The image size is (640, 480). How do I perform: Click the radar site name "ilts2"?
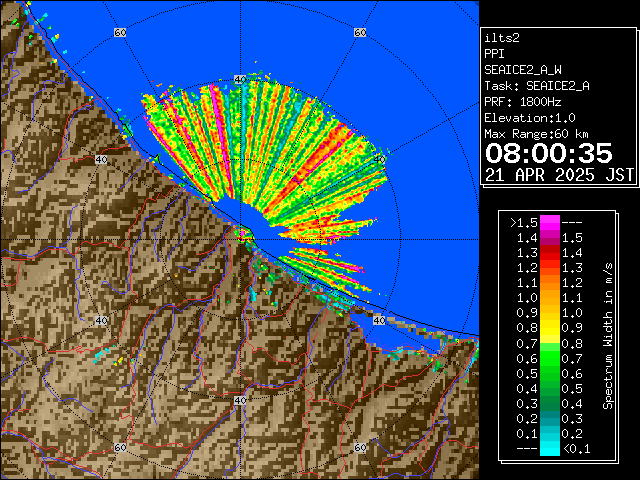(x=502, y=38)
